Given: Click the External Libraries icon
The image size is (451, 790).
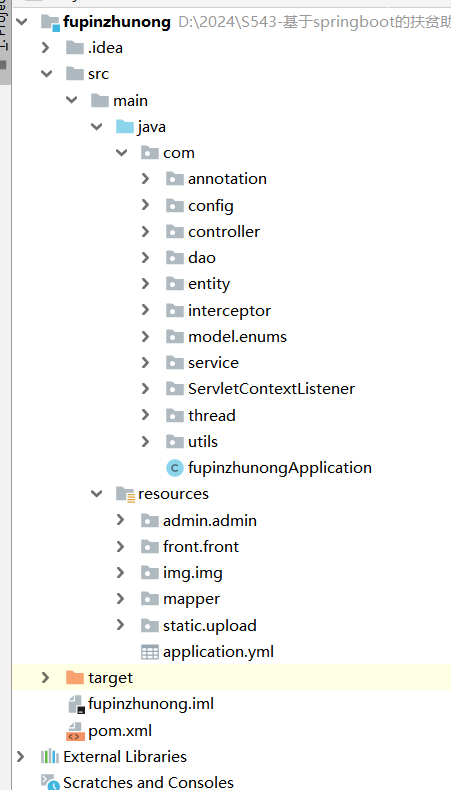Looking at the screenshot, I should pyautogui.click(x=49, y=757).
